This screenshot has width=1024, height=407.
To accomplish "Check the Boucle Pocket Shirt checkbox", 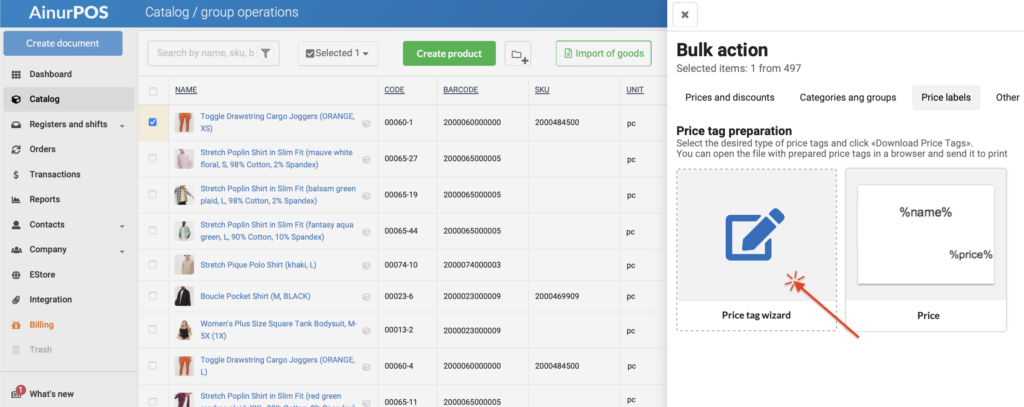I will pos(153,296).
